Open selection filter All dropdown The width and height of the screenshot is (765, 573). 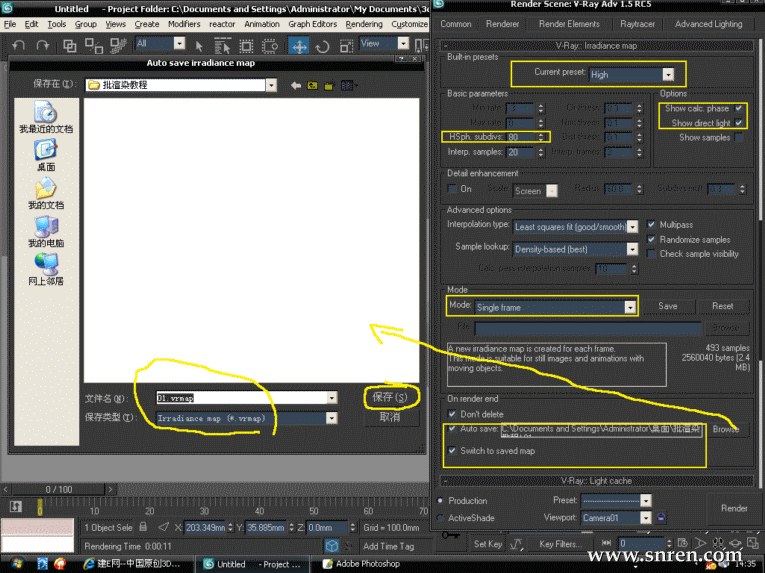pos(160,43)
